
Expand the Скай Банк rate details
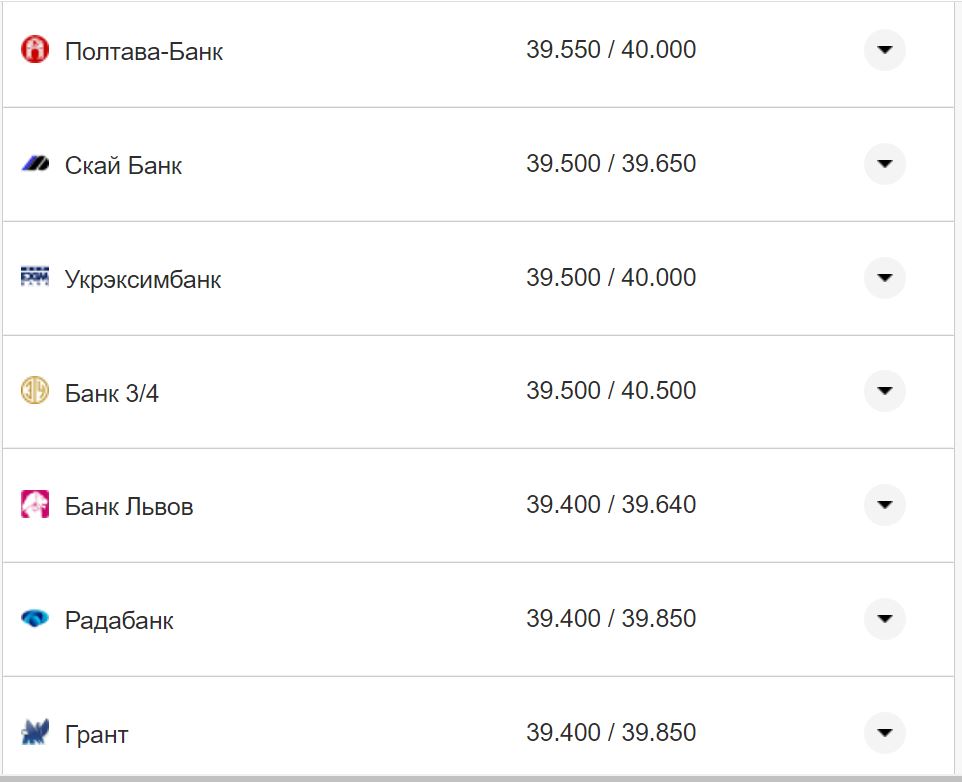point(884,164)
